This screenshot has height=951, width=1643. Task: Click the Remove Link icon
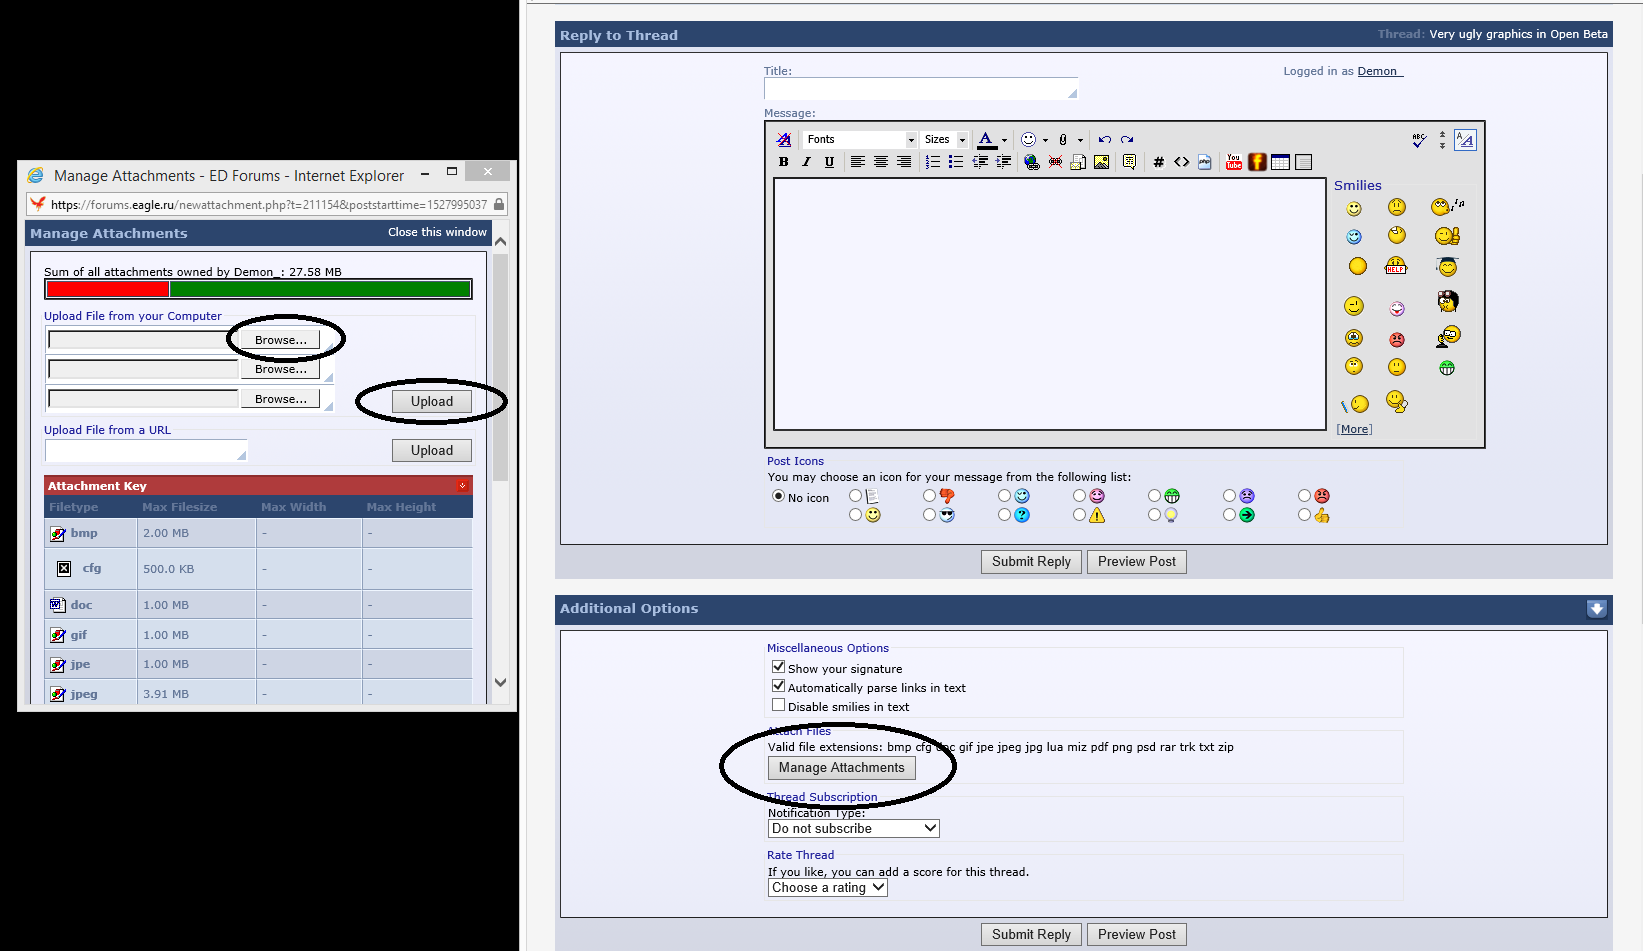(1055, 162)
